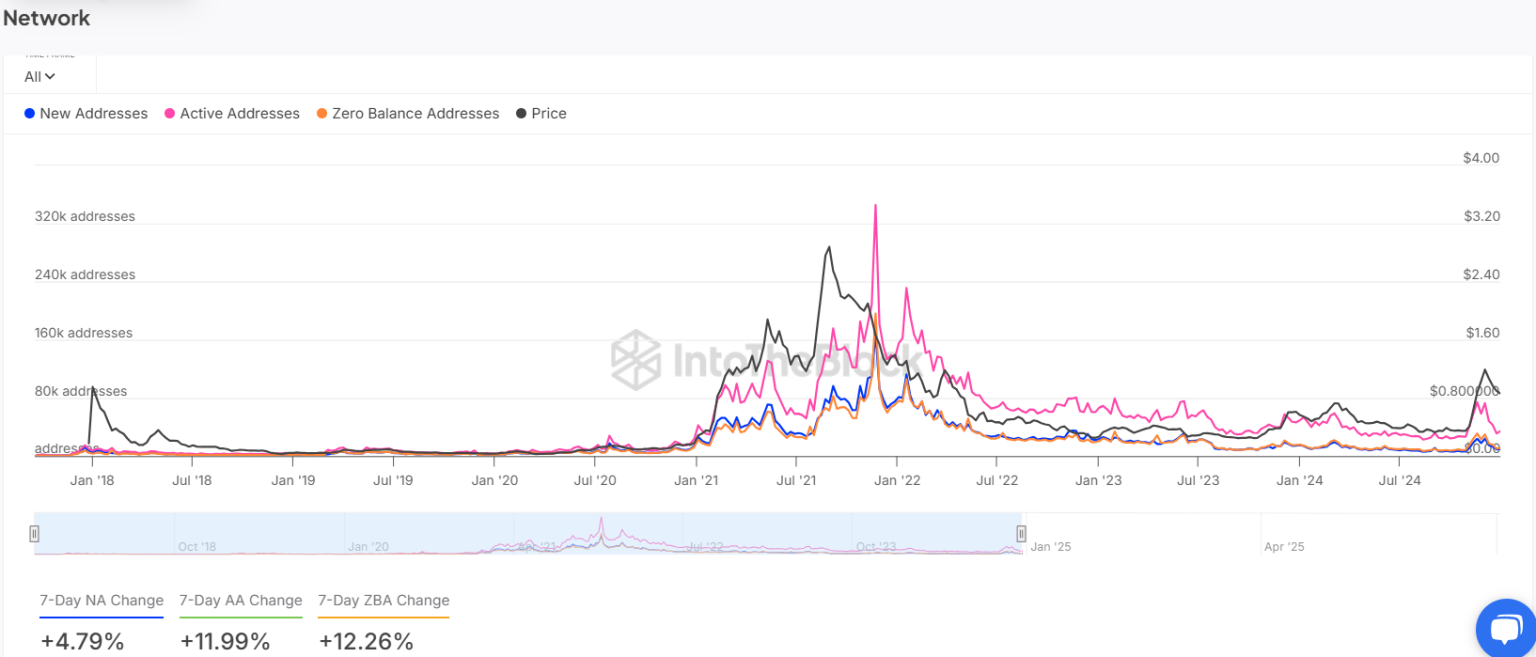Click the right range slider handle
This screenshot has height=657, width=1536.
tap(1021, 534)
